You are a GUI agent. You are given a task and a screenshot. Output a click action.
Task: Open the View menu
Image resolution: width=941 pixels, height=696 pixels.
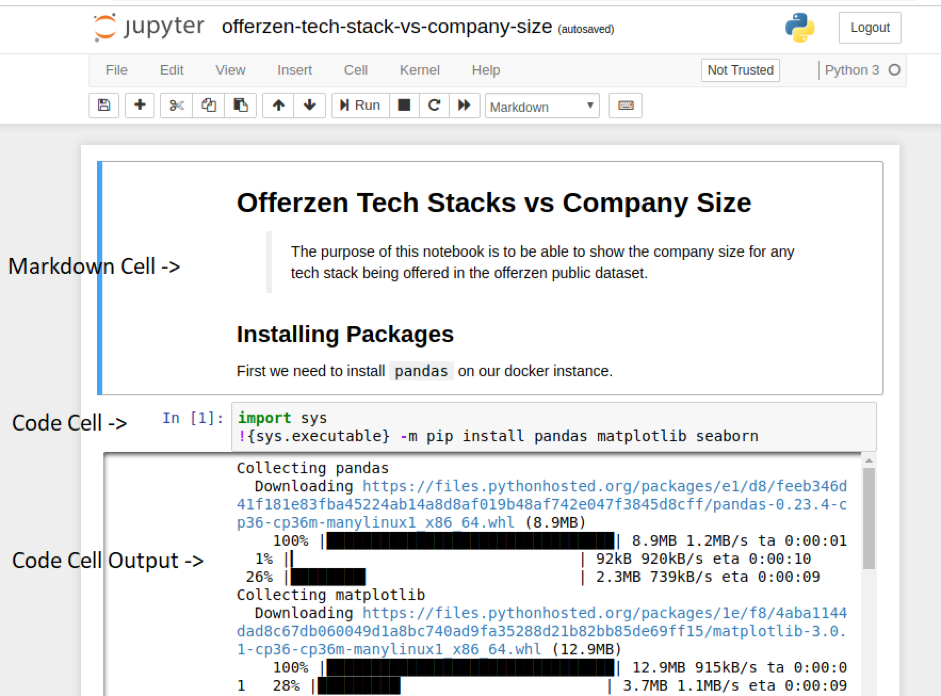pos(230,70)
